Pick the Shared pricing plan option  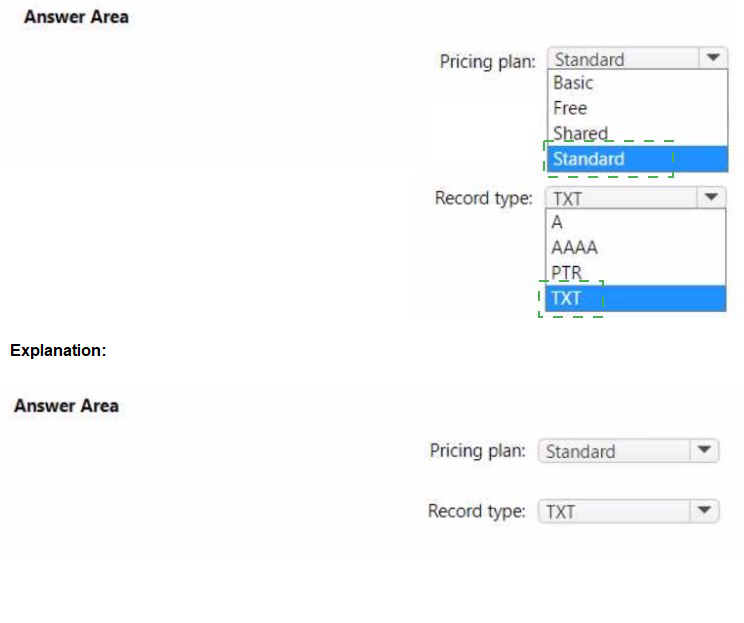[580, 133]
